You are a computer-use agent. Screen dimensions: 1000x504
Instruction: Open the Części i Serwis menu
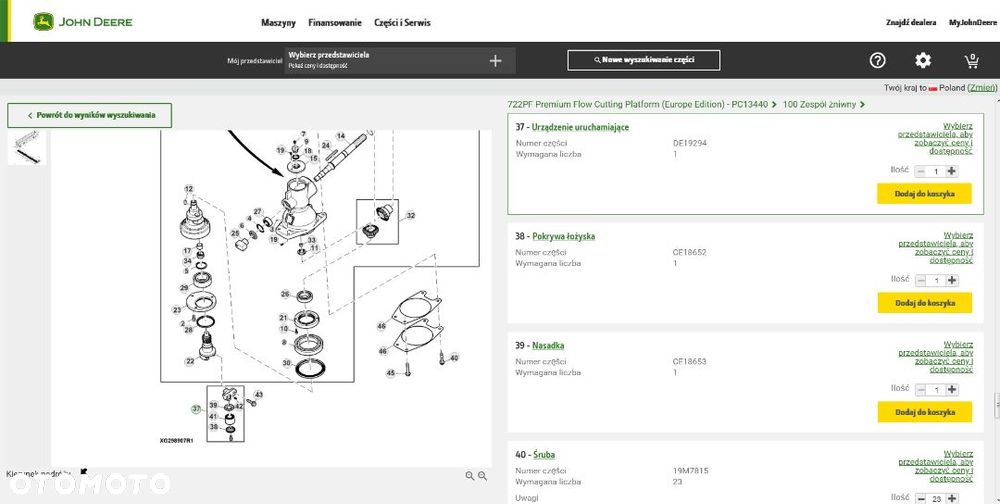[402, 22]
